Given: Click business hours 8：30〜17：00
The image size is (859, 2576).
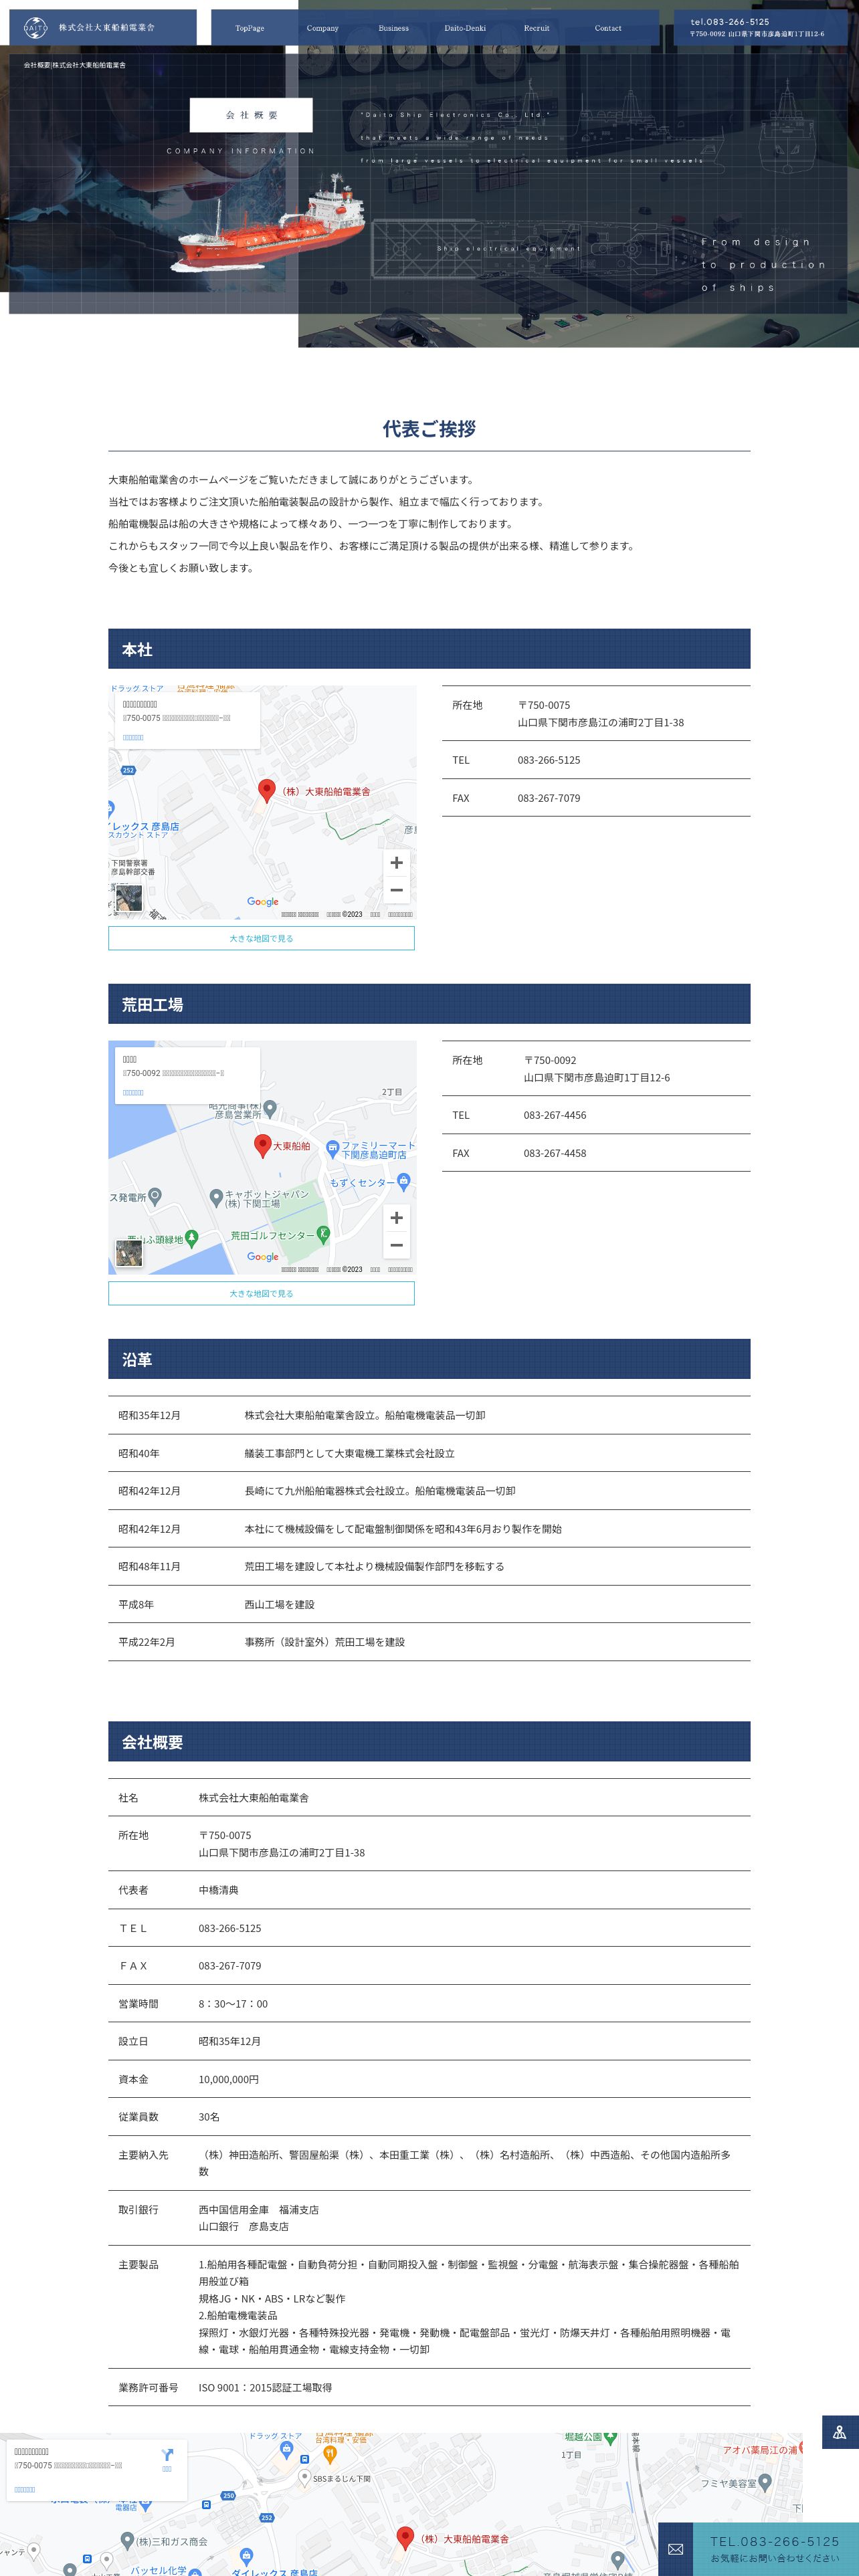Looking at the screenshot, I should coord(233,2004).
